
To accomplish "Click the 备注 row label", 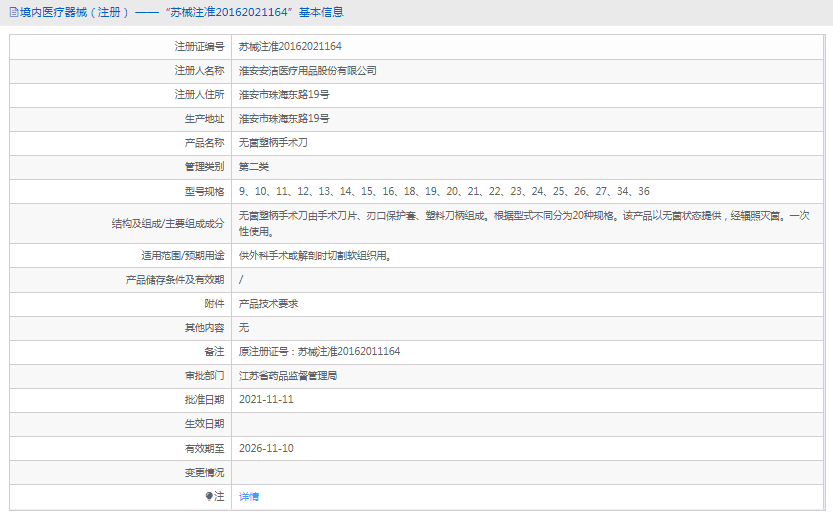I will pos(214,352).
